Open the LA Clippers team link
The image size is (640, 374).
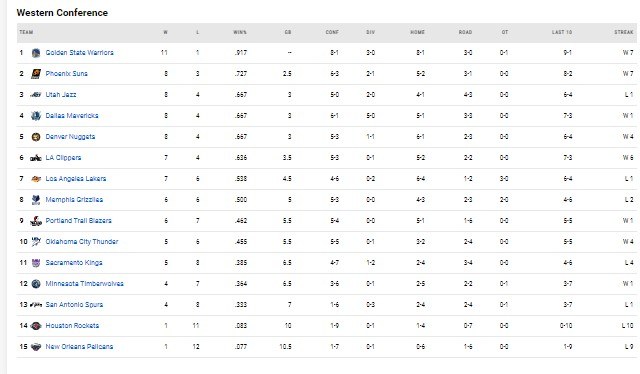pyautogui.click(x=63, y=158)
